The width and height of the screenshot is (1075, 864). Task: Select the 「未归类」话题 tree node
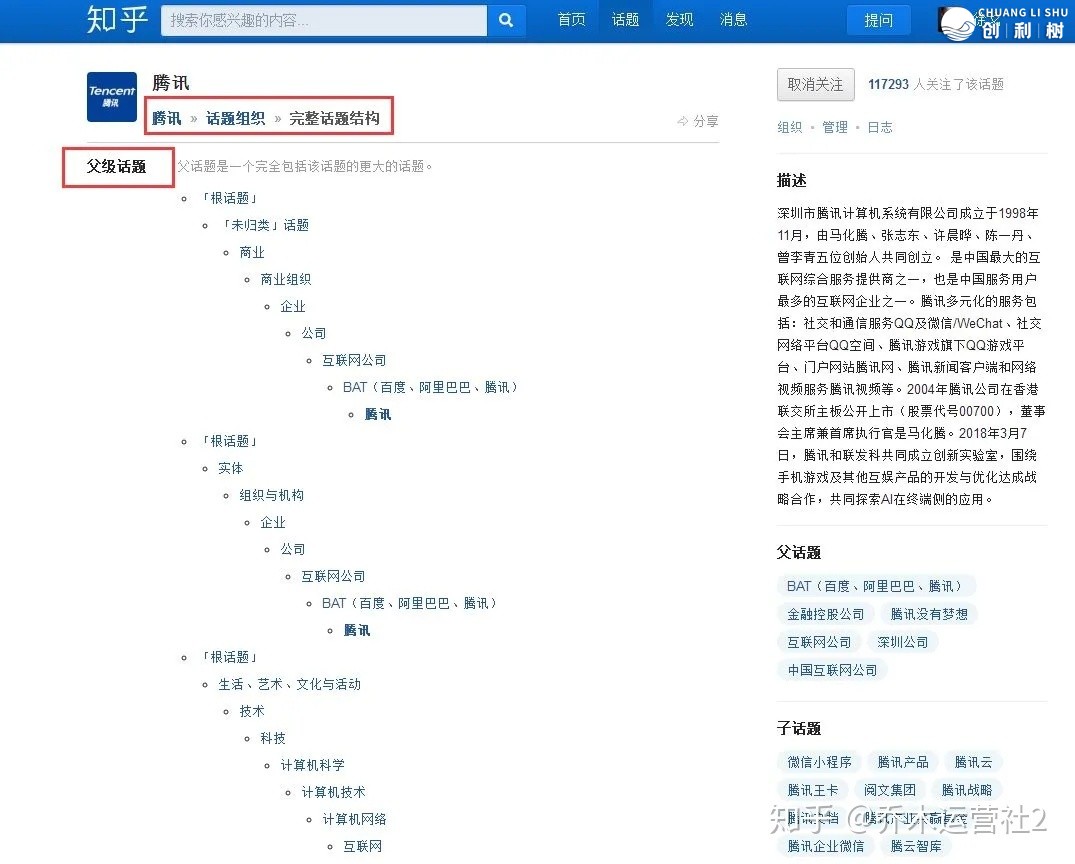tap(263, 226)
